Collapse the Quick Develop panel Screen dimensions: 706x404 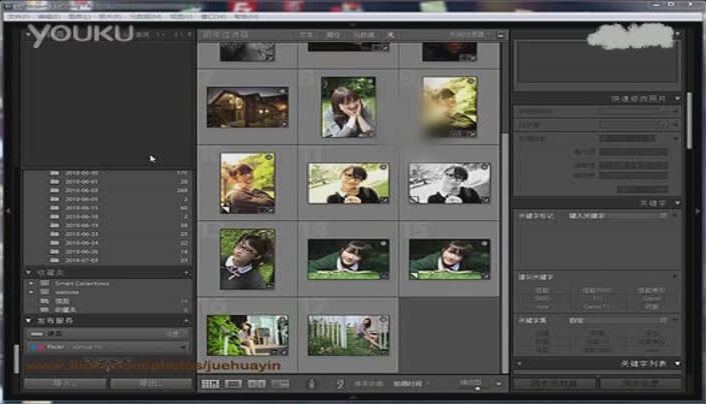coord(677,98)
